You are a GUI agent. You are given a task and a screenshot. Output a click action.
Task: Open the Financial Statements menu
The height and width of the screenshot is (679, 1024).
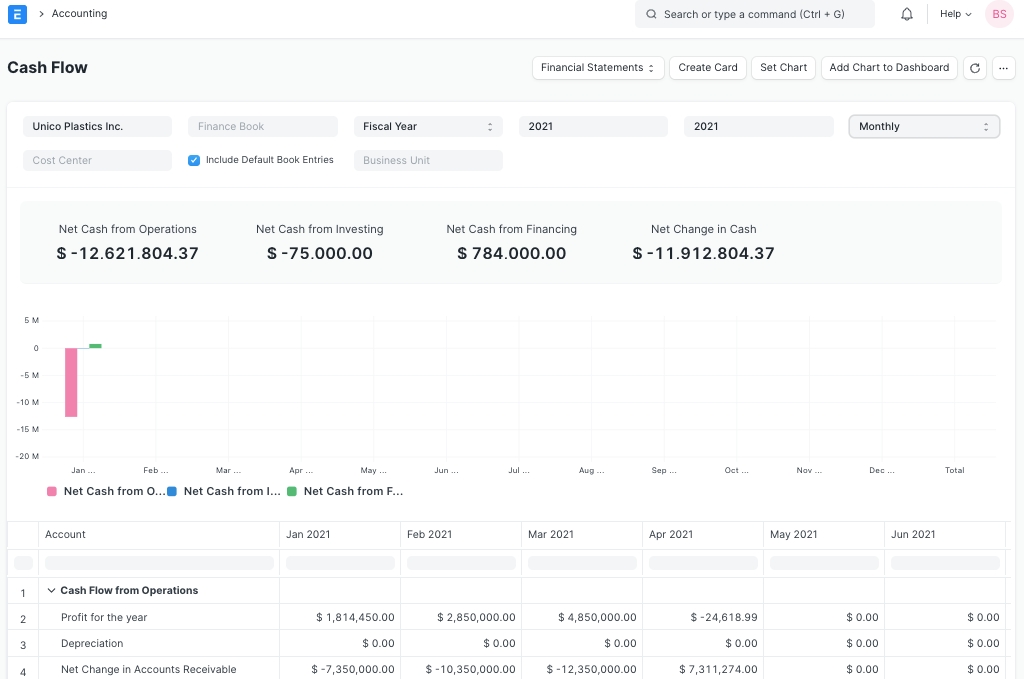coord(597,68)
